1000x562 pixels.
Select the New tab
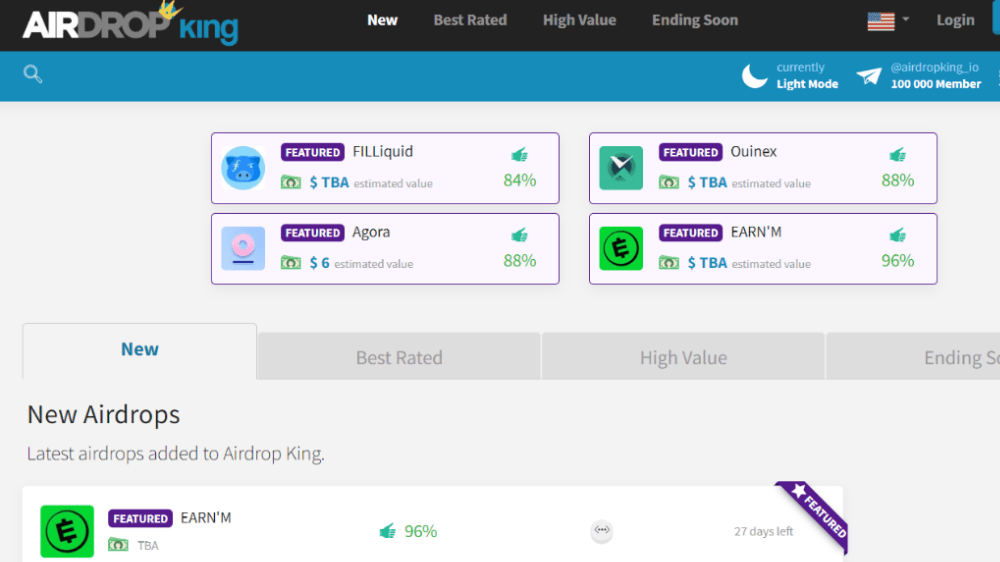pos(140,350)
